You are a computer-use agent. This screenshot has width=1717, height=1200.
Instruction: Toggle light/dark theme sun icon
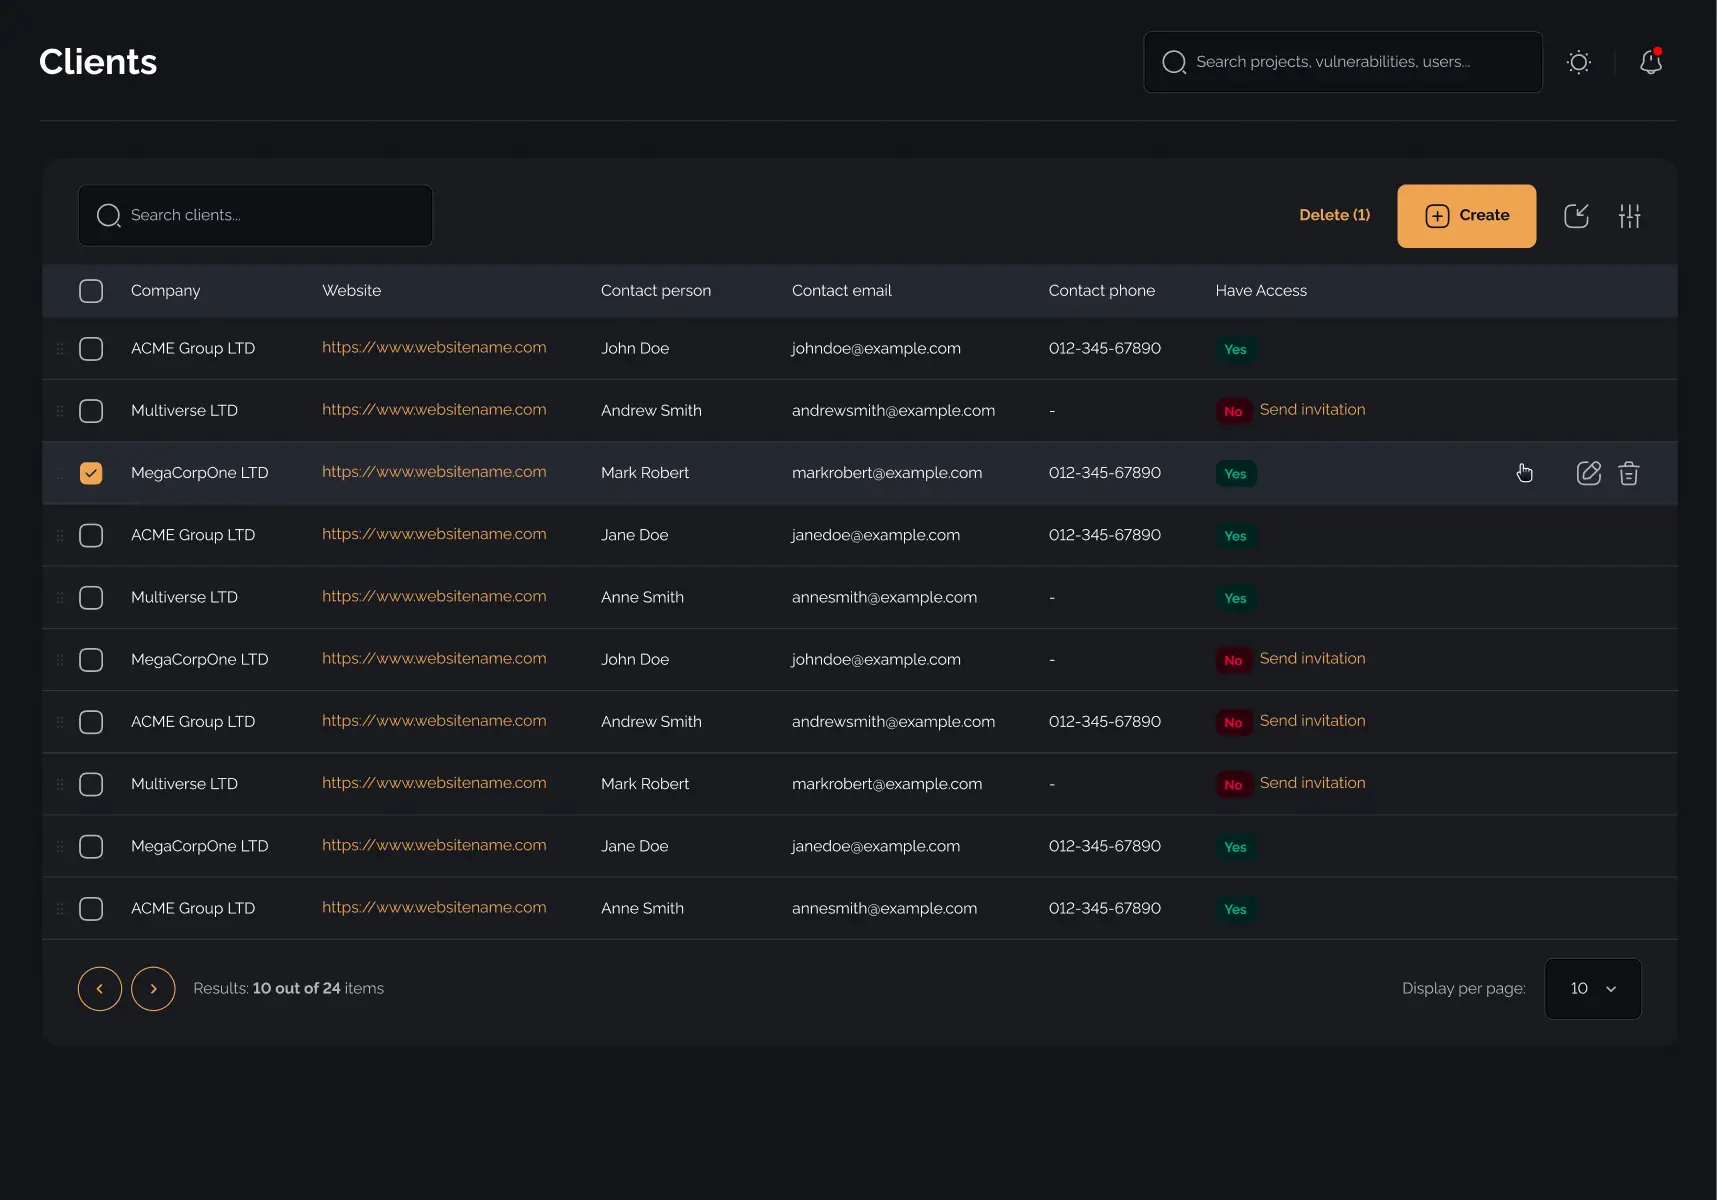[1579, 62]
